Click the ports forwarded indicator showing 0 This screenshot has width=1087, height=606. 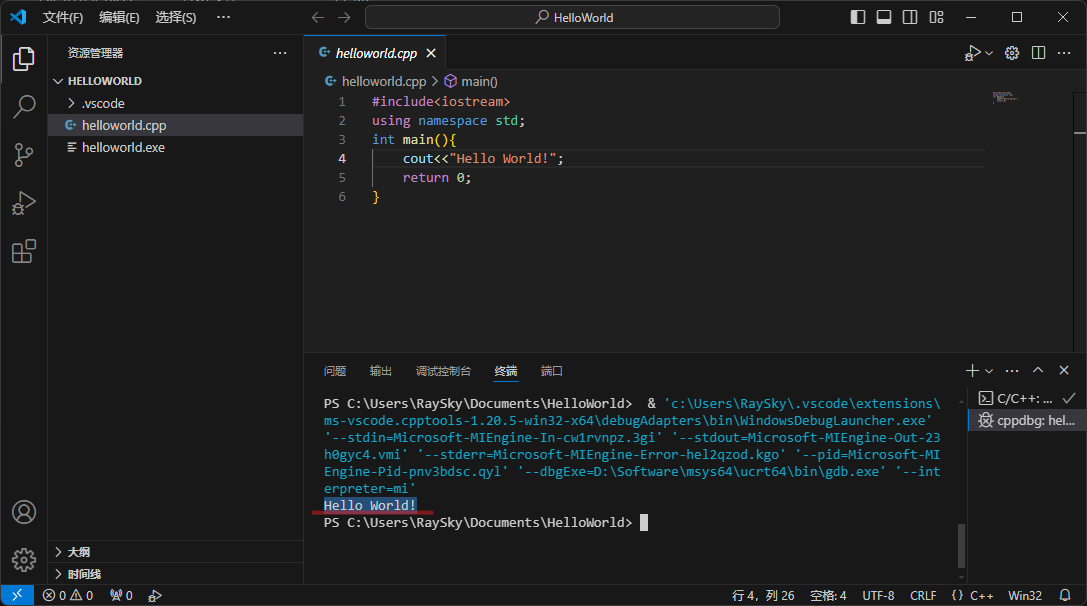pos(121,596)
